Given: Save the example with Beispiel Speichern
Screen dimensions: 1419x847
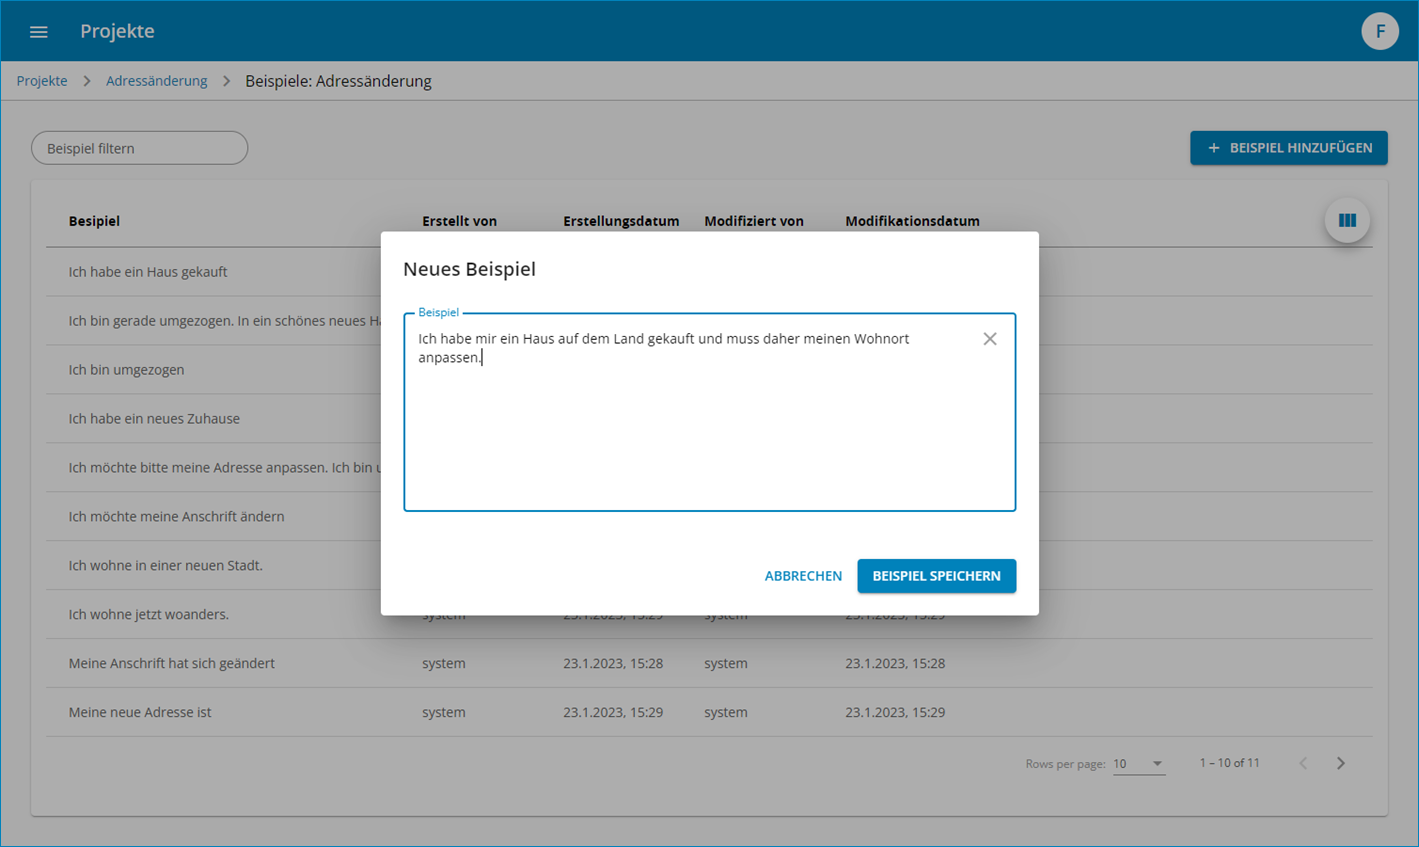Looking at the screenshot, I should pos(936,576).
